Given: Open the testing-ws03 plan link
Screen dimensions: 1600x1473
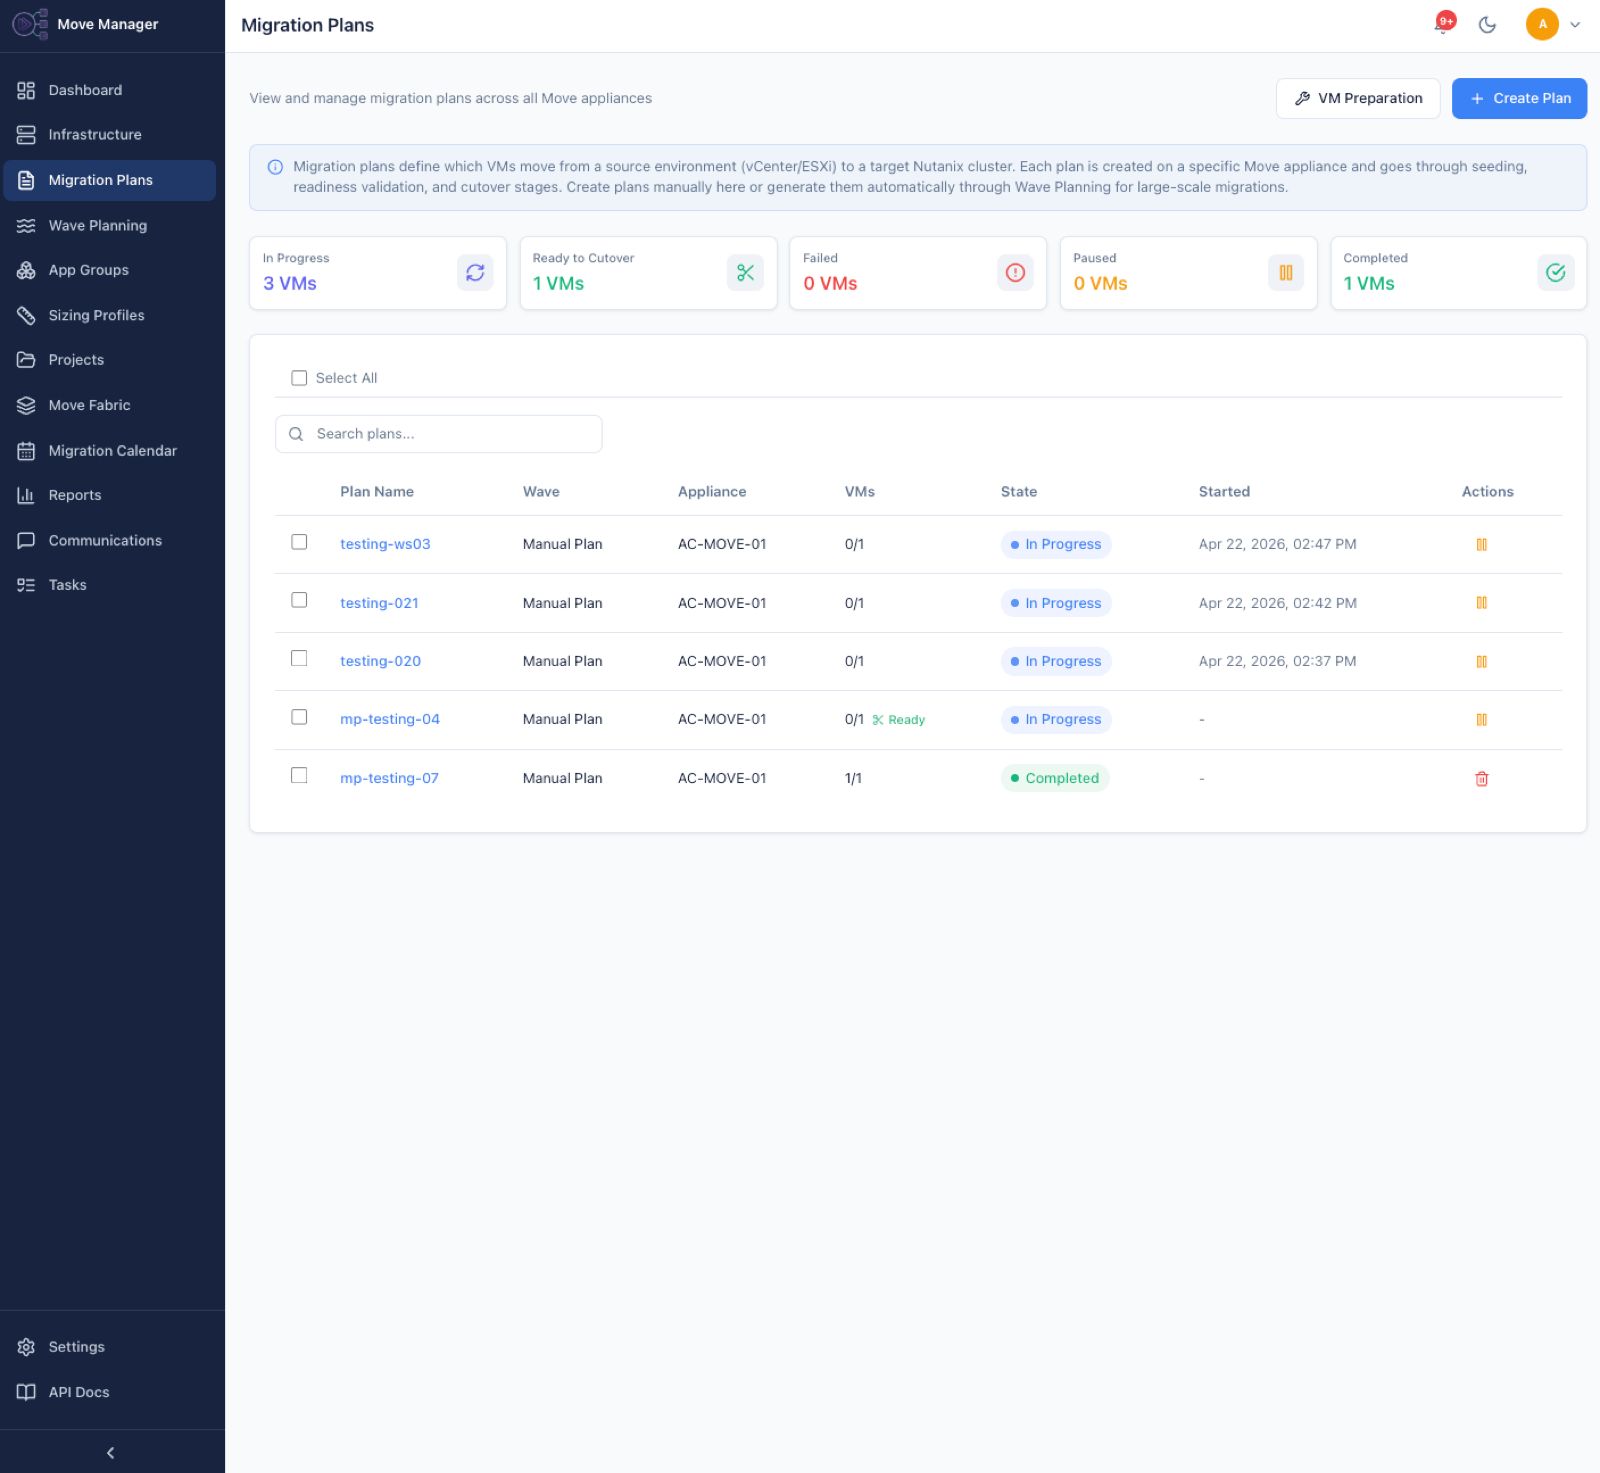Looking at the screenshot, I should [x=385, y=544].
